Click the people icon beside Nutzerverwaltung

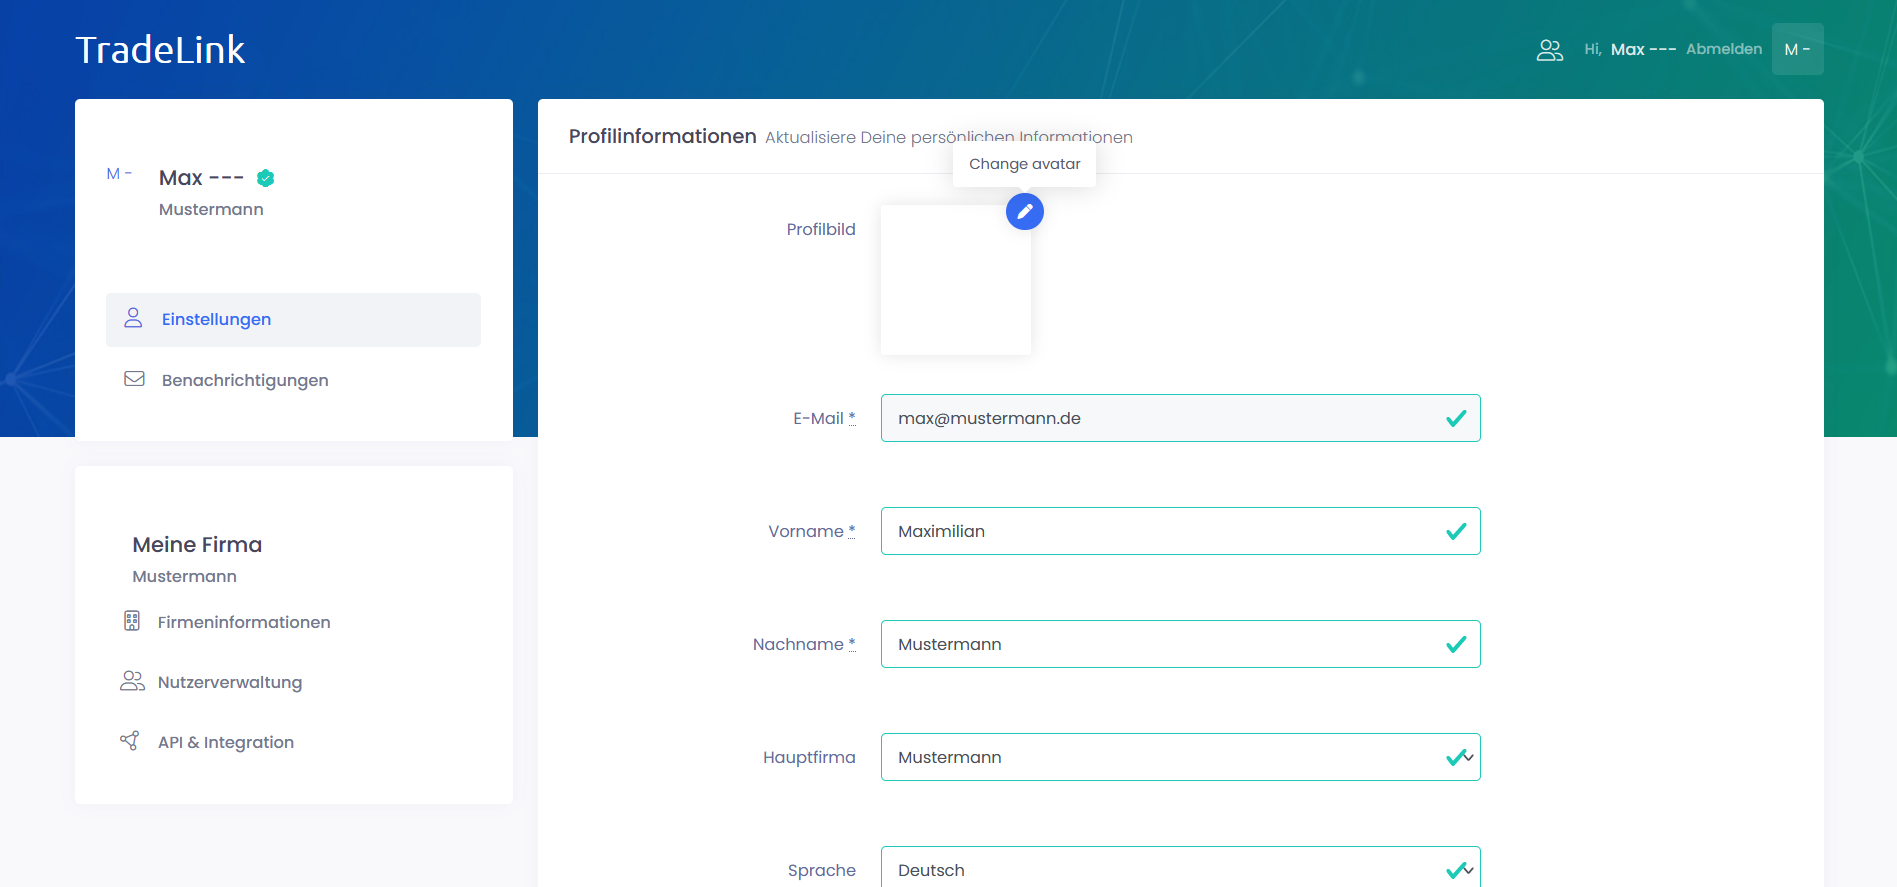coord(132,681)
